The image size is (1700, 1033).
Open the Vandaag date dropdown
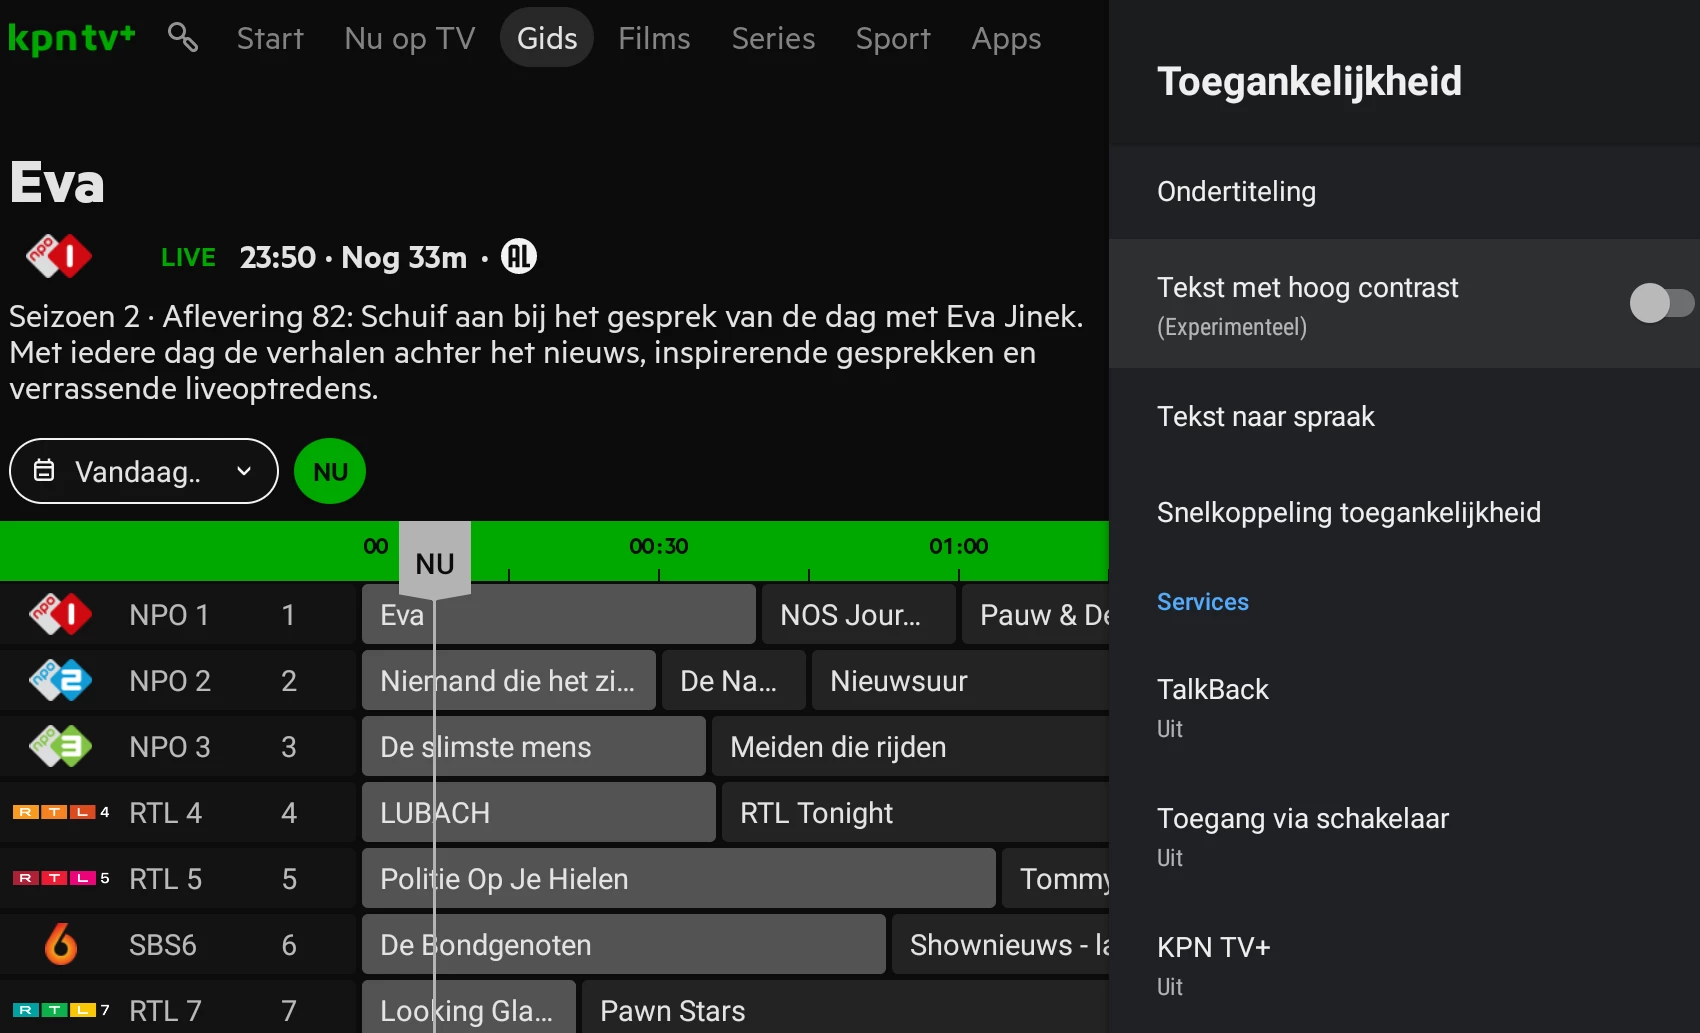(x=144, y=471)
